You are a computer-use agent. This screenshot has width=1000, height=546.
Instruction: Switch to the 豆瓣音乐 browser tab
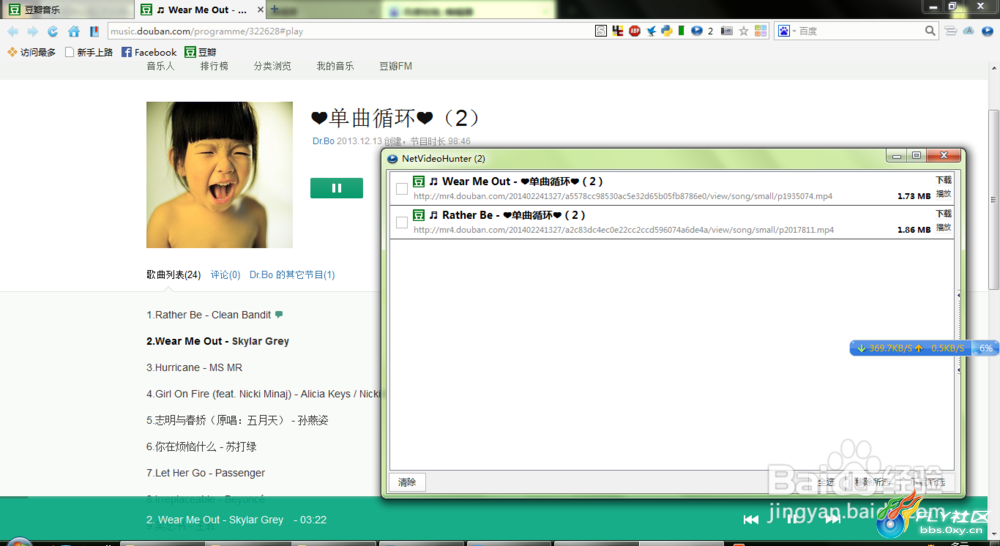pyautogui.click(x=66, y=10)
